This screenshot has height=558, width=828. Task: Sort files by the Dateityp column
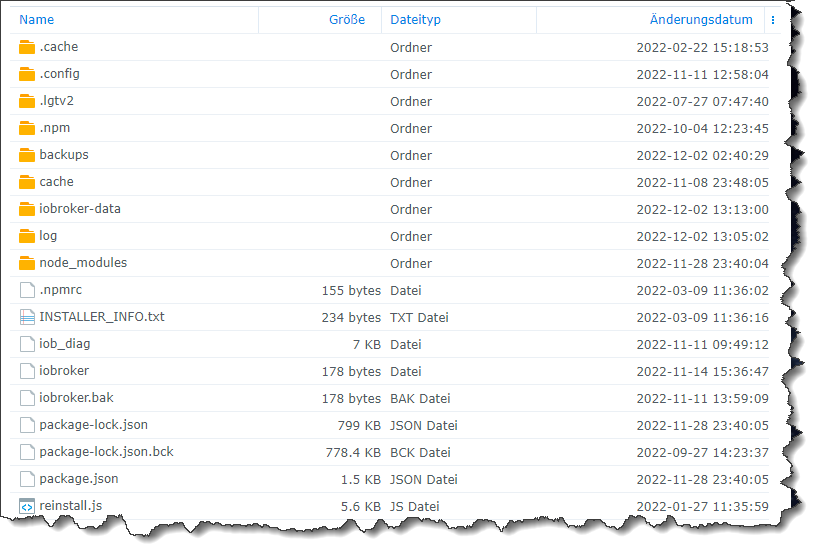[x=416, y=20]
